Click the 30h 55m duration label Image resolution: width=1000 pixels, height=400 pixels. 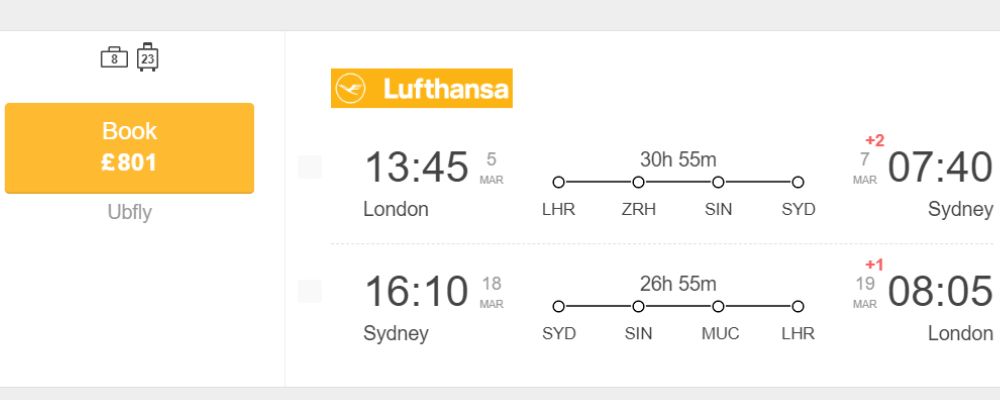[x=678, y=159]
